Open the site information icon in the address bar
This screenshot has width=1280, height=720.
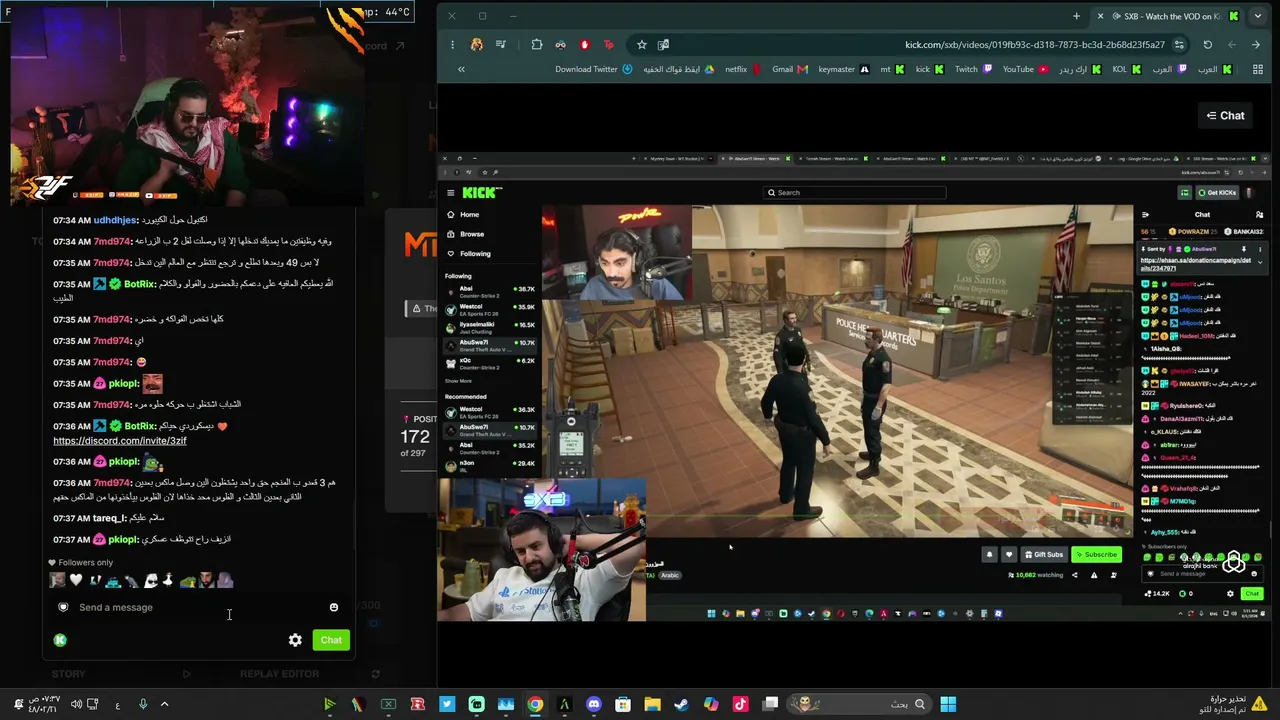(x=1180, y=44)
